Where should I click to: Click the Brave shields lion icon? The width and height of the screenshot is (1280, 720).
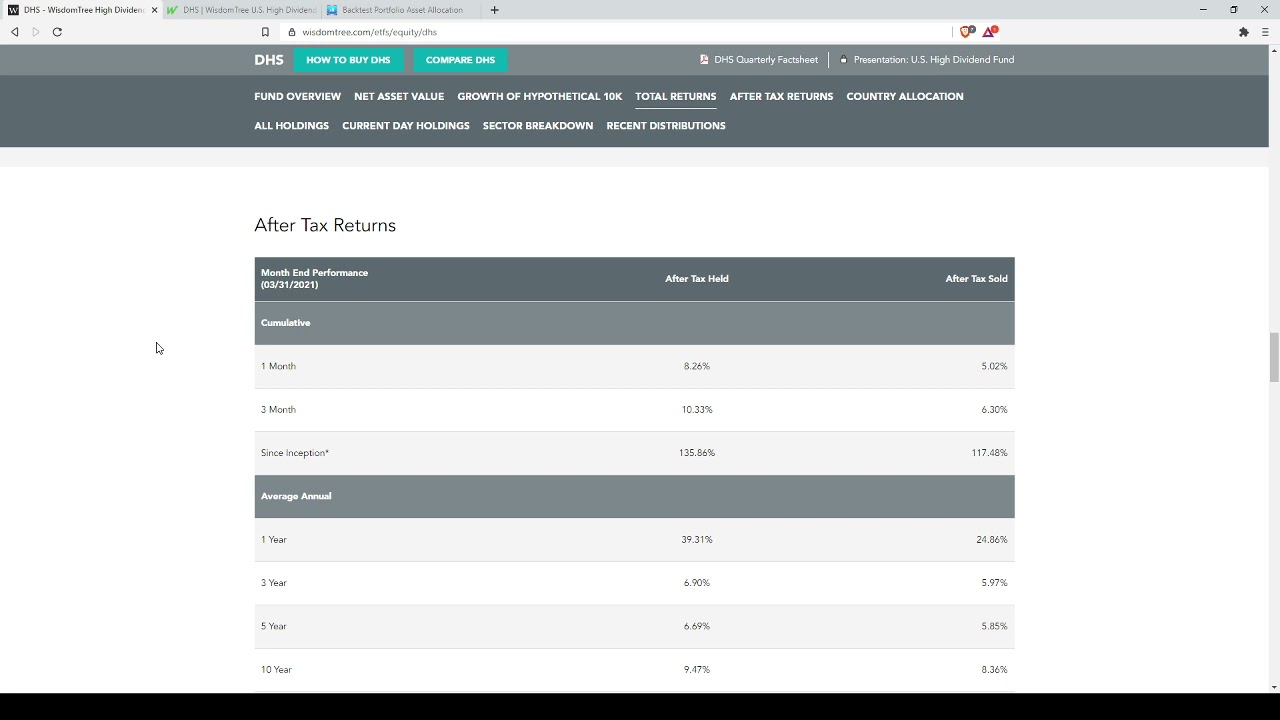tap(966, 32)
